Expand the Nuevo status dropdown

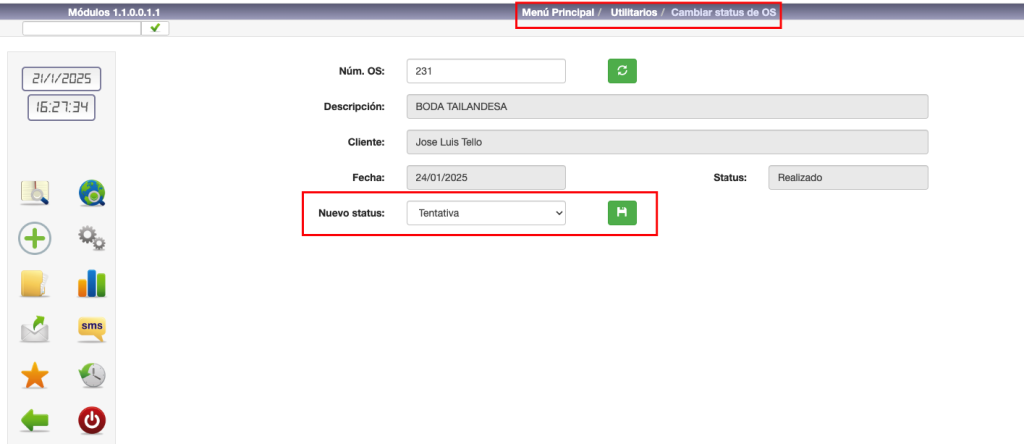pyautogui.click(x=486, y=213)
